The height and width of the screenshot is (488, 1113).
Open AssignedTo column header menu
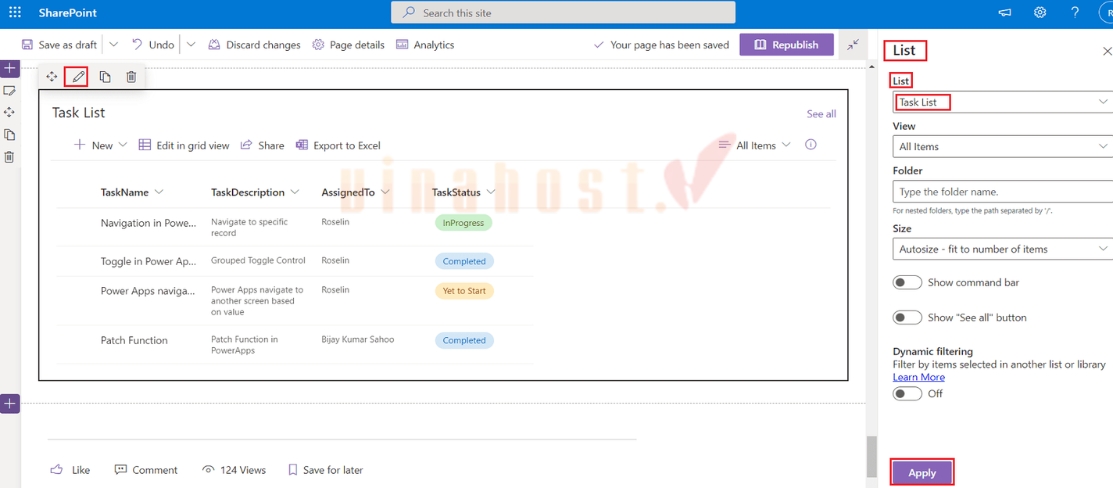pyautogui.click(x=356, y=193)
